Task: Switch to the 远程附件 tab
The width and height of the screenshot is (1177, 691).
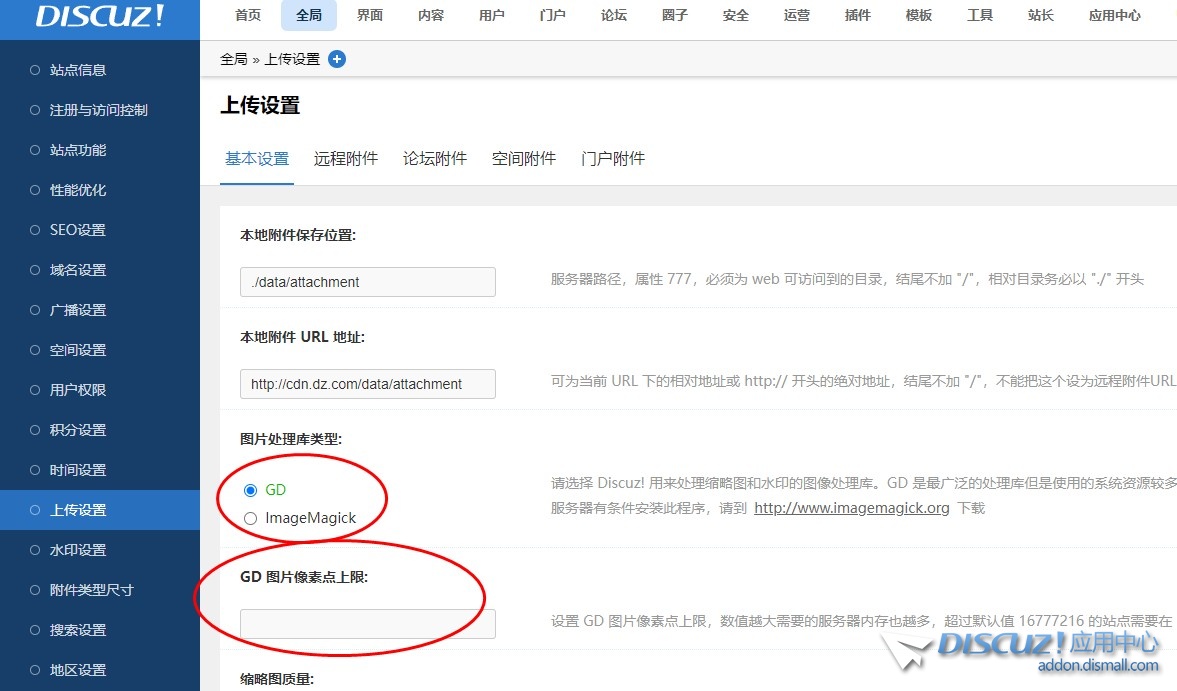Action: click(346, 159)
